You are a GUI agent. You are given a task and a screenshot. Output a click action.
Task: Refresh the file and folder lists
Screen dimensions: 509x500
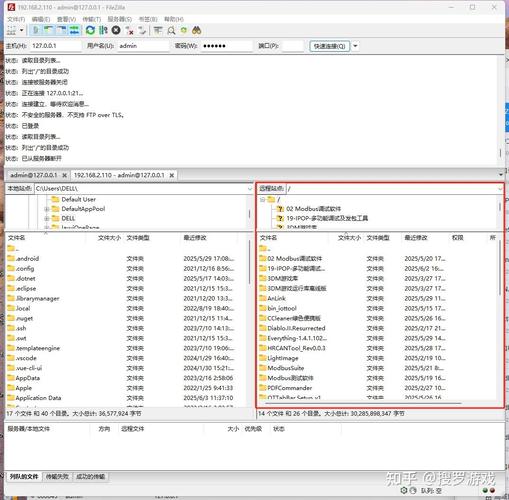click(x=90, y=30)
